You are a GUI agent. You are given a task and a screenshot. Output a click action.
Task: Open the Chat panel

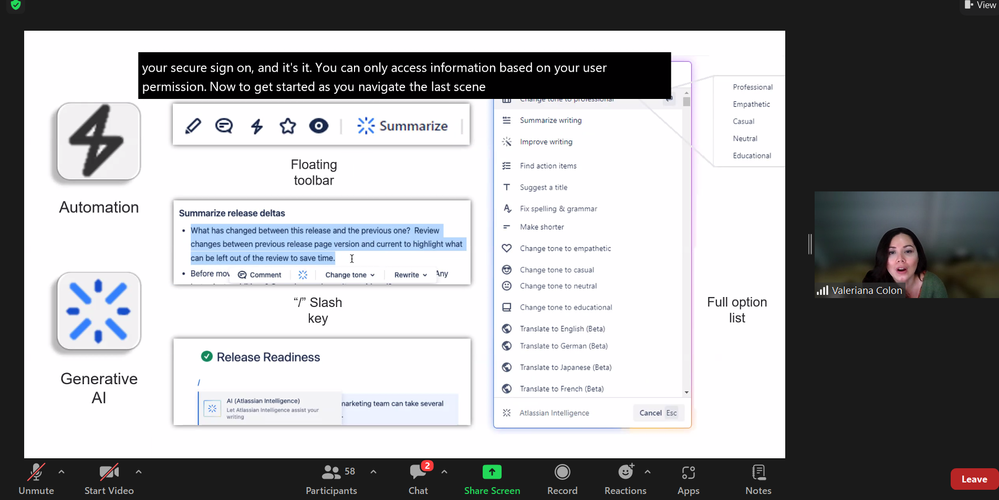[418, 479]
